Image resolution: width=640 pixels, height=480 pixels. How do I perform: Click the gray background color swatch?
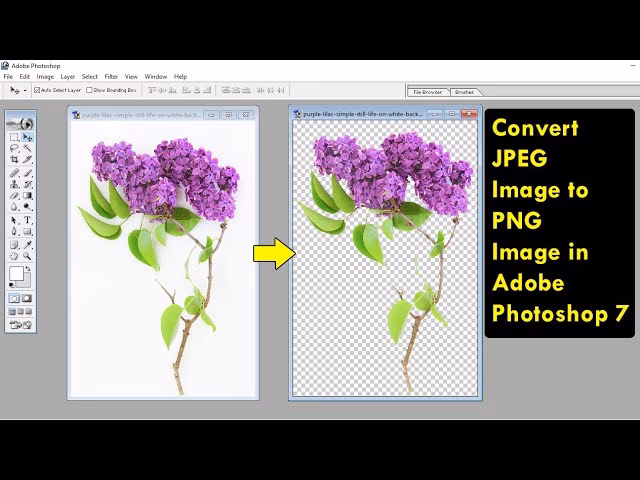tap(25, 282)
